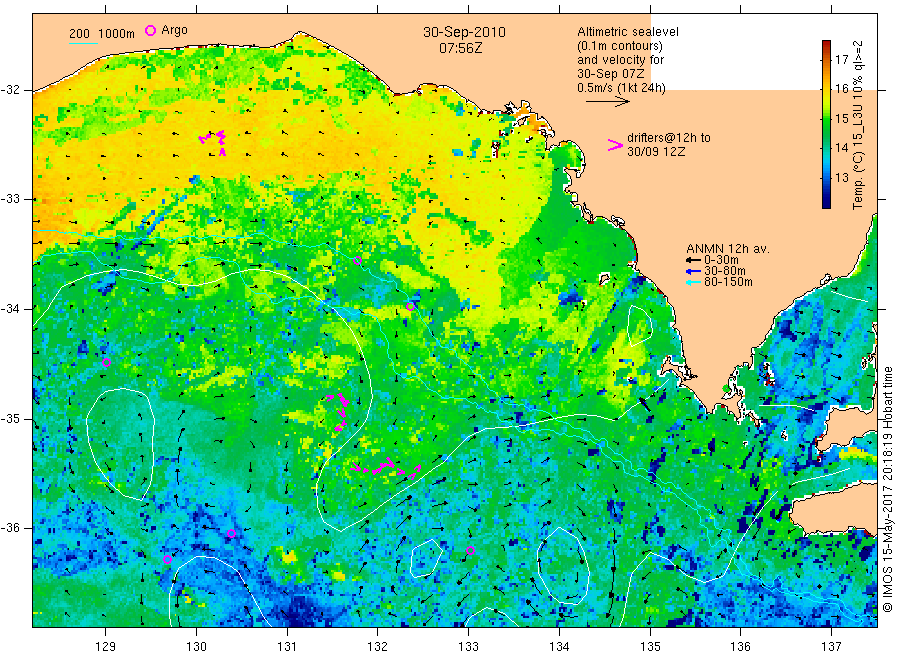Click the IMOS copyright timestamp text

coord(888,490)
